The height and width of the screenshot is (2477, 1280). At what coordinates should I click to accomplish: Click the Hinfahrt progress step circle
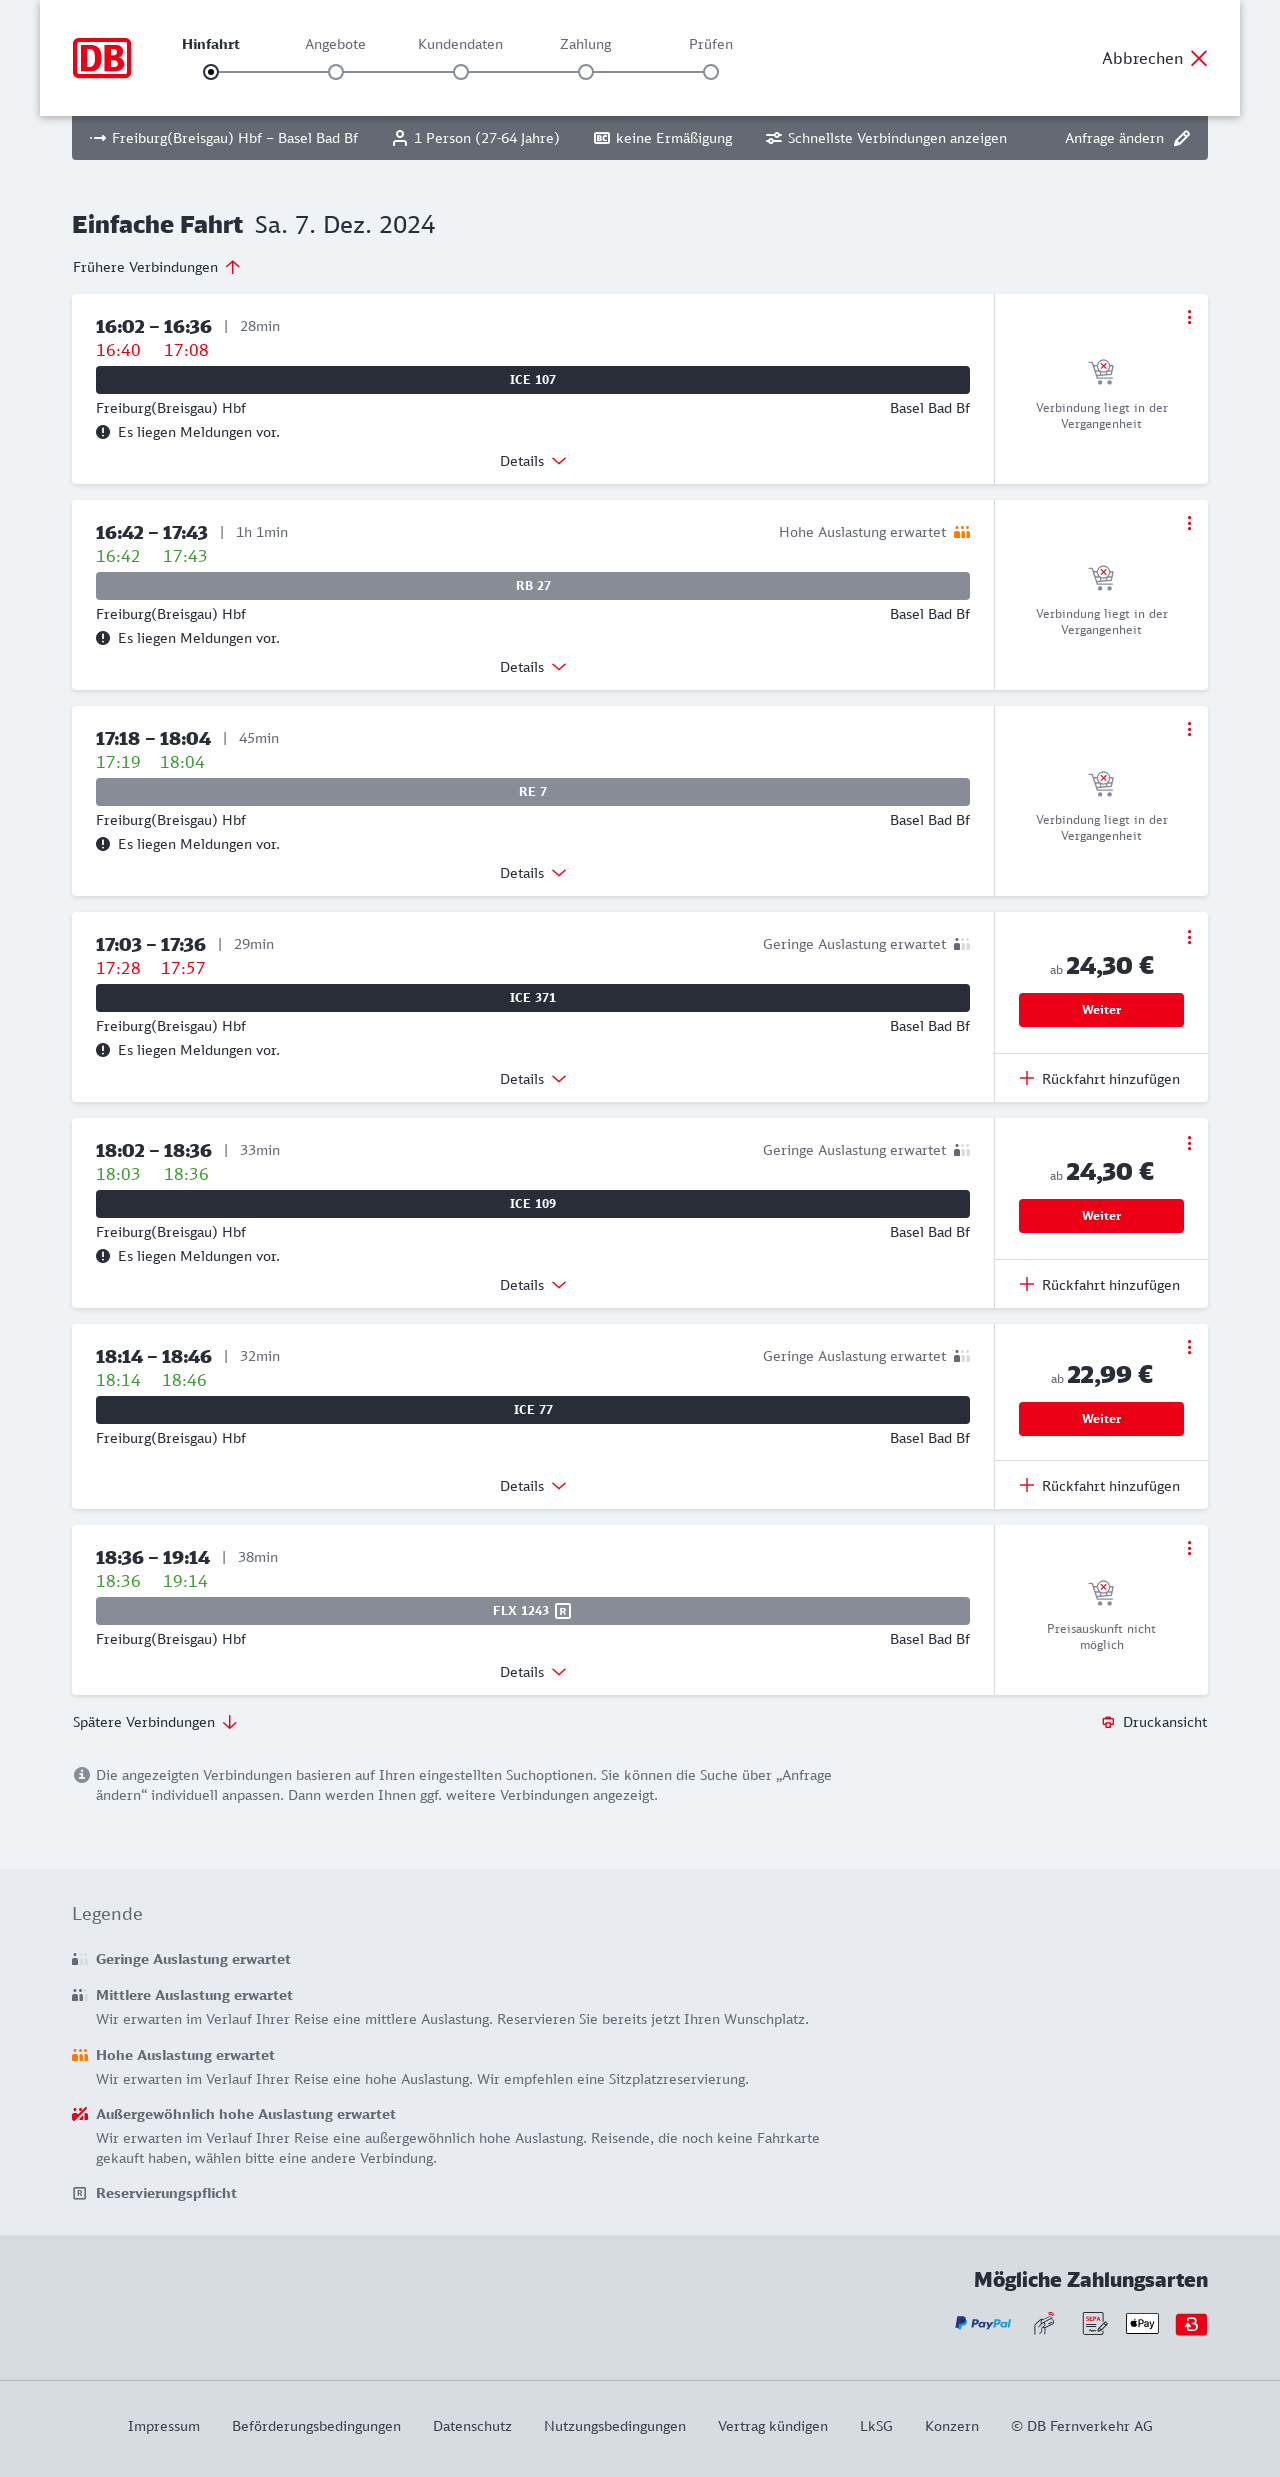tap(211, 72)
